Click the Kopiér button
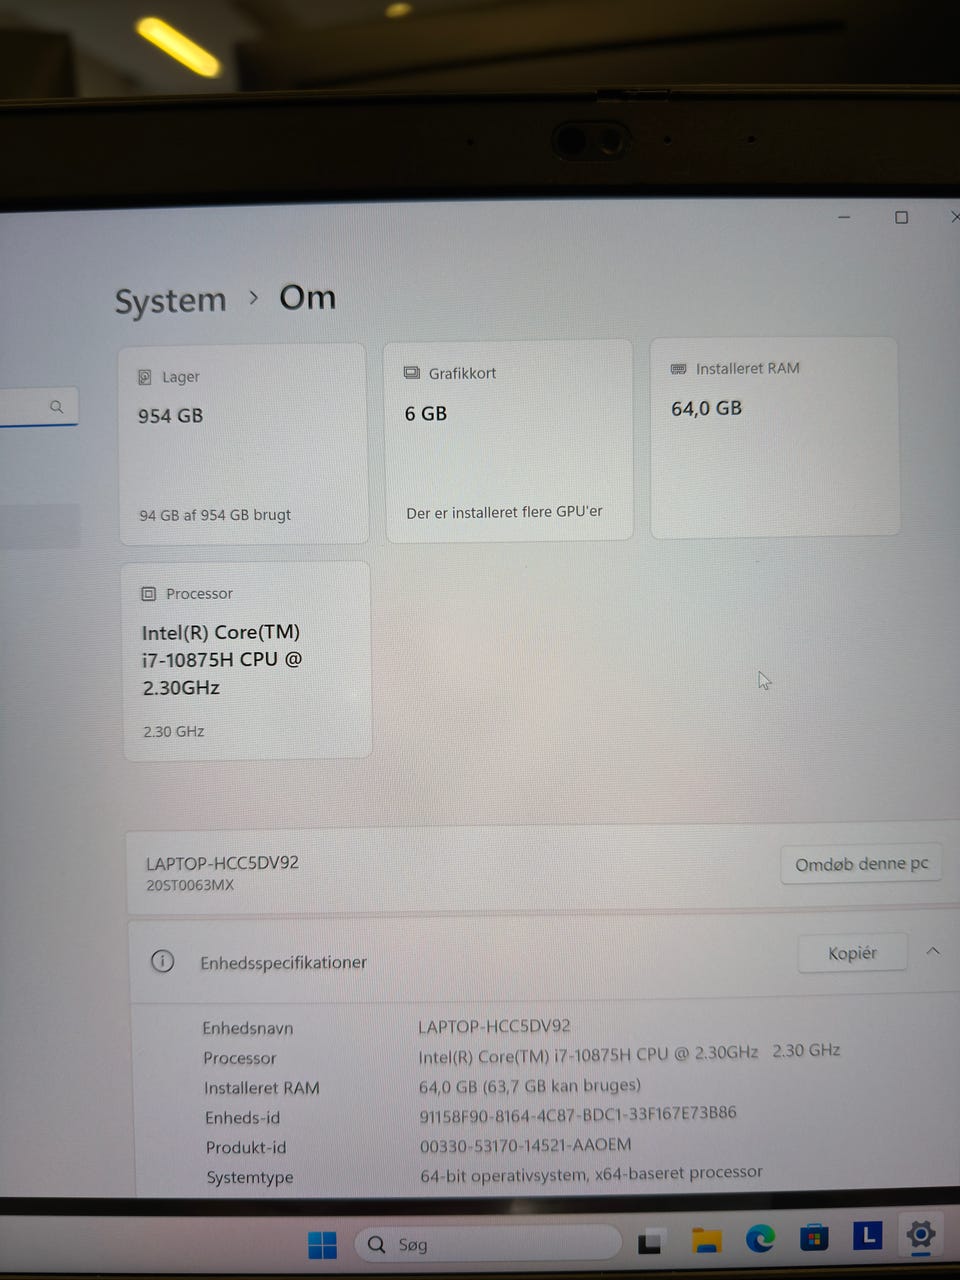Screen dimensions: 960x1280 (x=852, y=953)
